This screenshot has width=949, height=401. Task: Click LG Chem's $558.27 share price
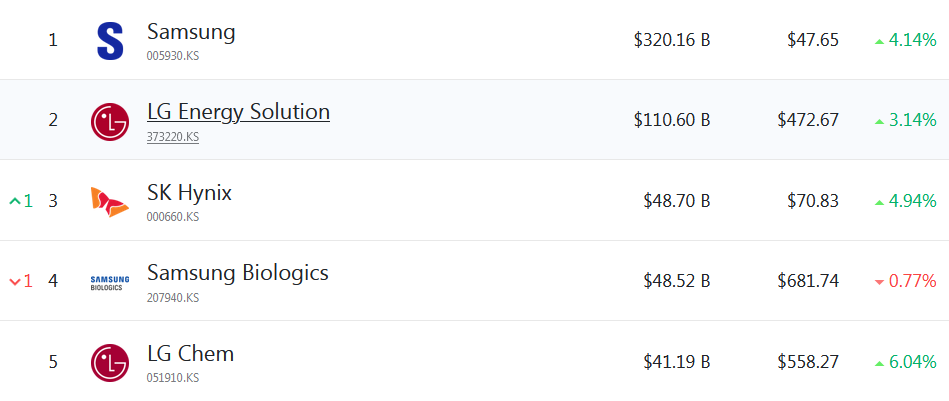coord(807,362)
